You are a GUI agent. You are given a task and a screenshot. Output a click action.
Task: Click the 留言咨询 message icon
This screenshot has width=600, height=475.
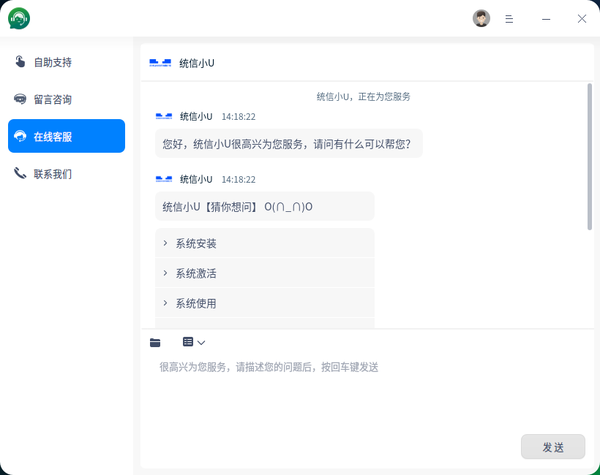pyautogui.click(x=20, y=99)
